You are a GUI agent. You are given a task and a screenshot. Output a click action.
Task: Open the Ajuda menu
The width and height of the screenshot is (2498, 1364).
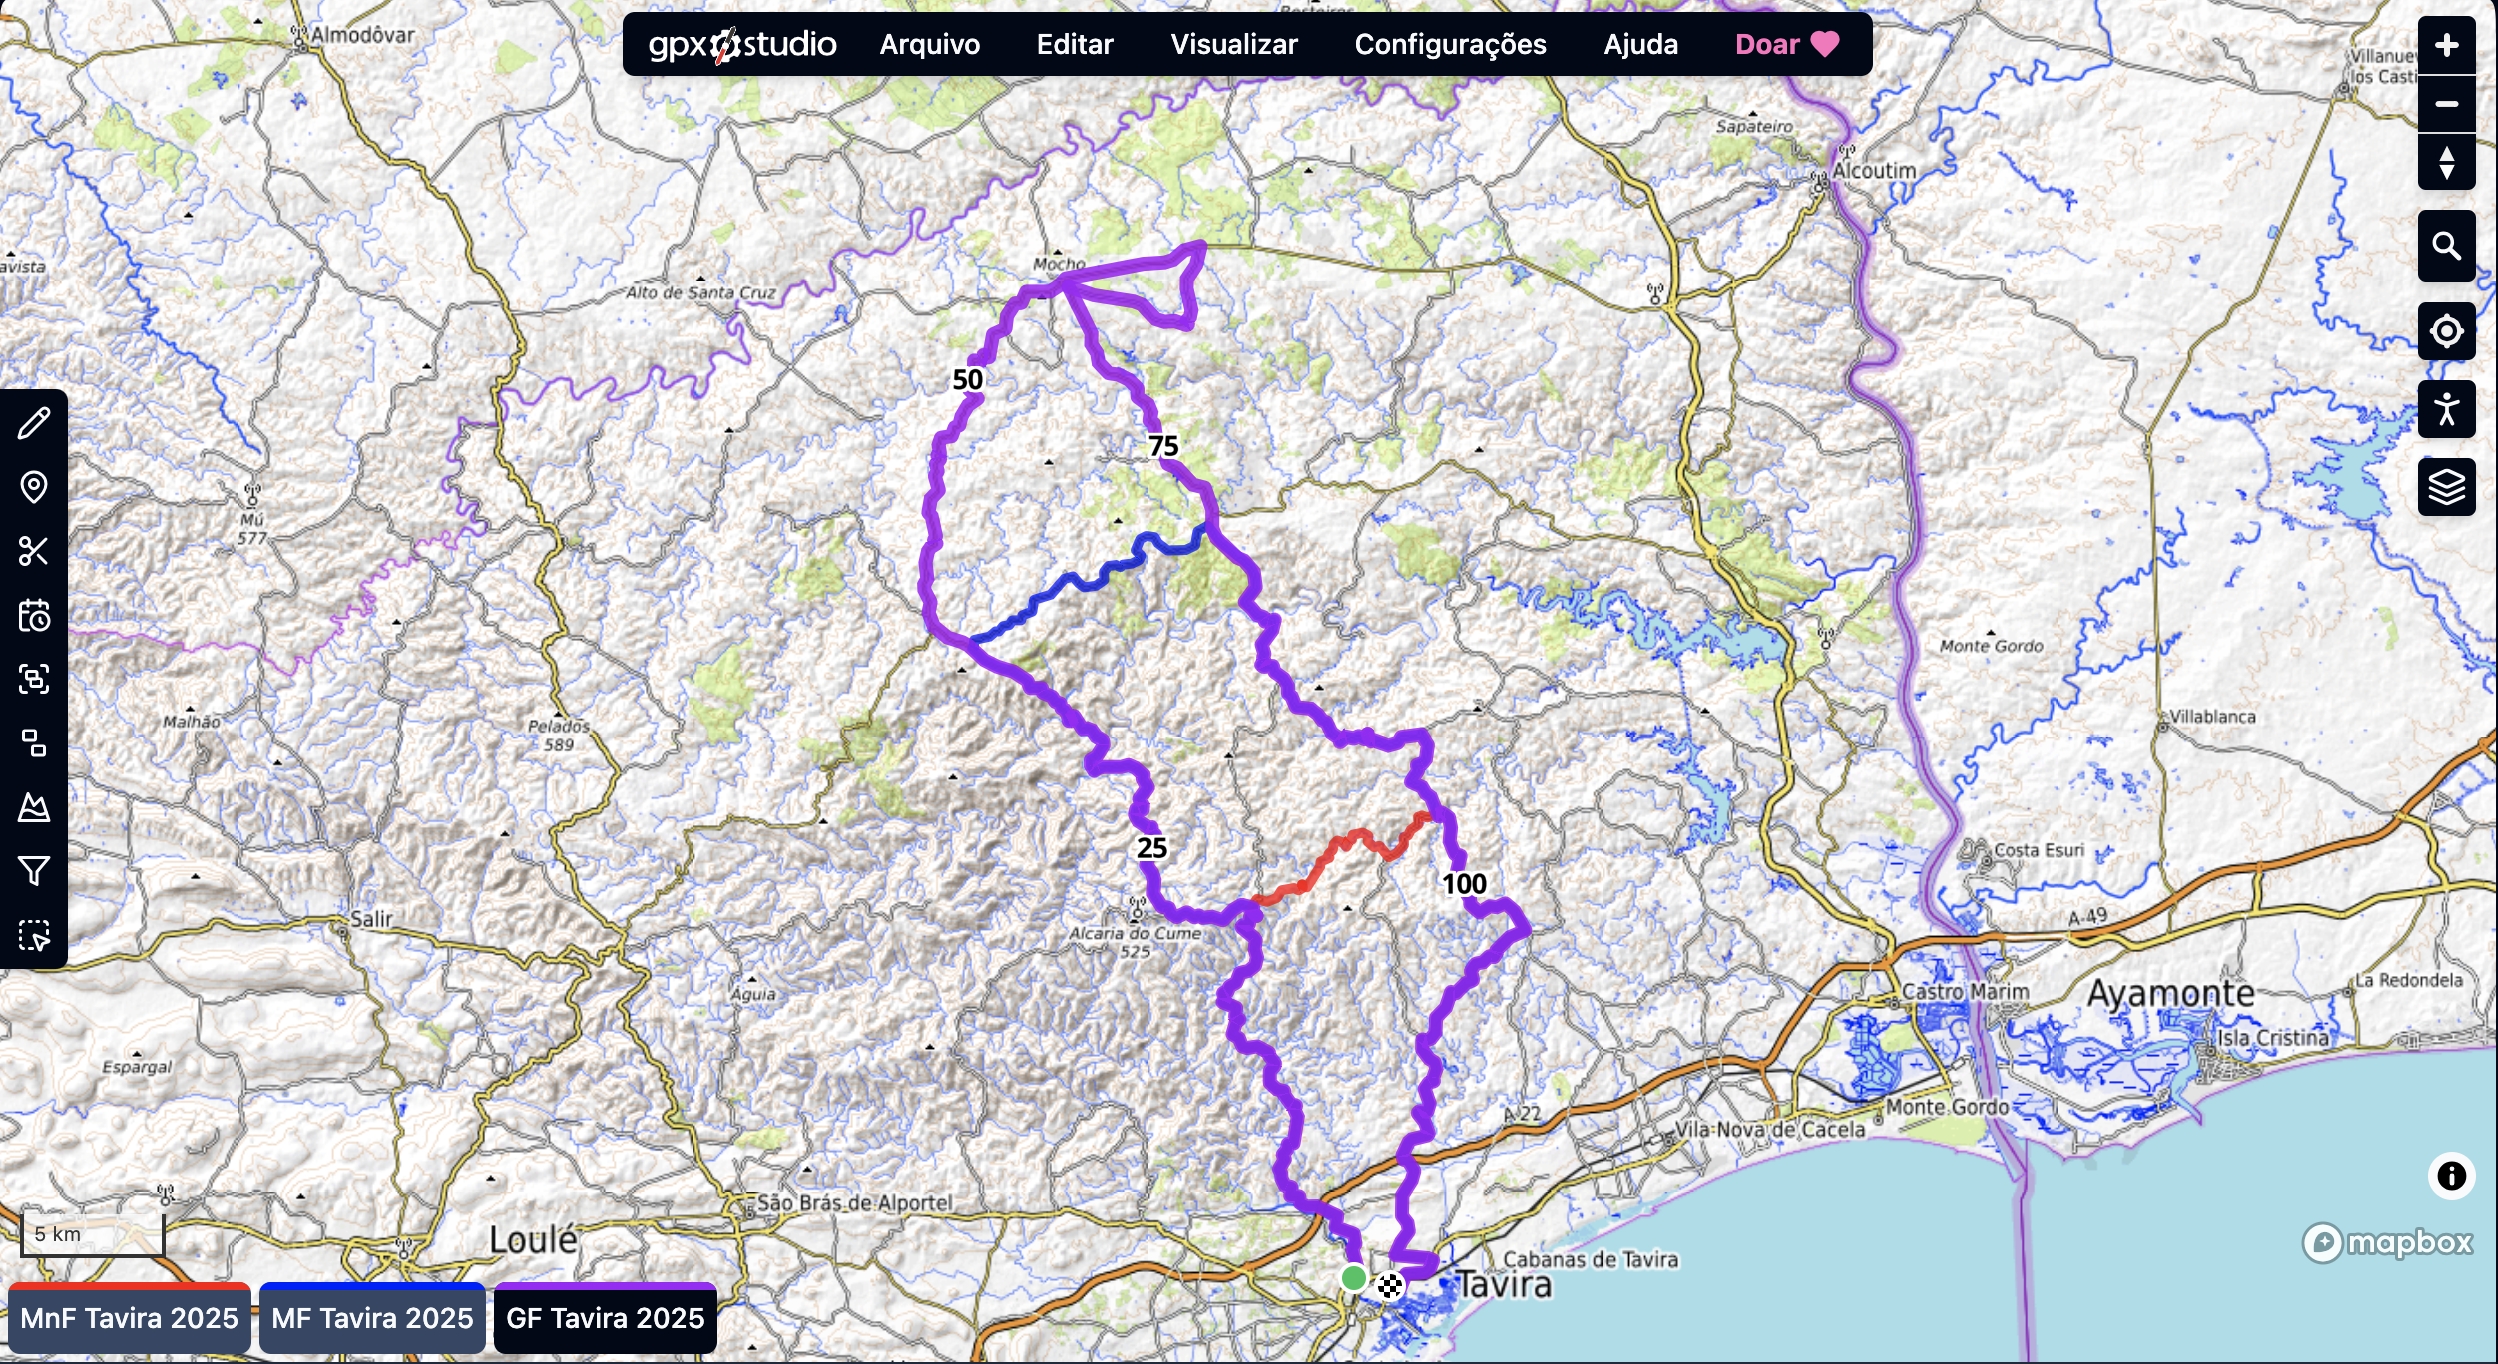tap(1640, 44)
